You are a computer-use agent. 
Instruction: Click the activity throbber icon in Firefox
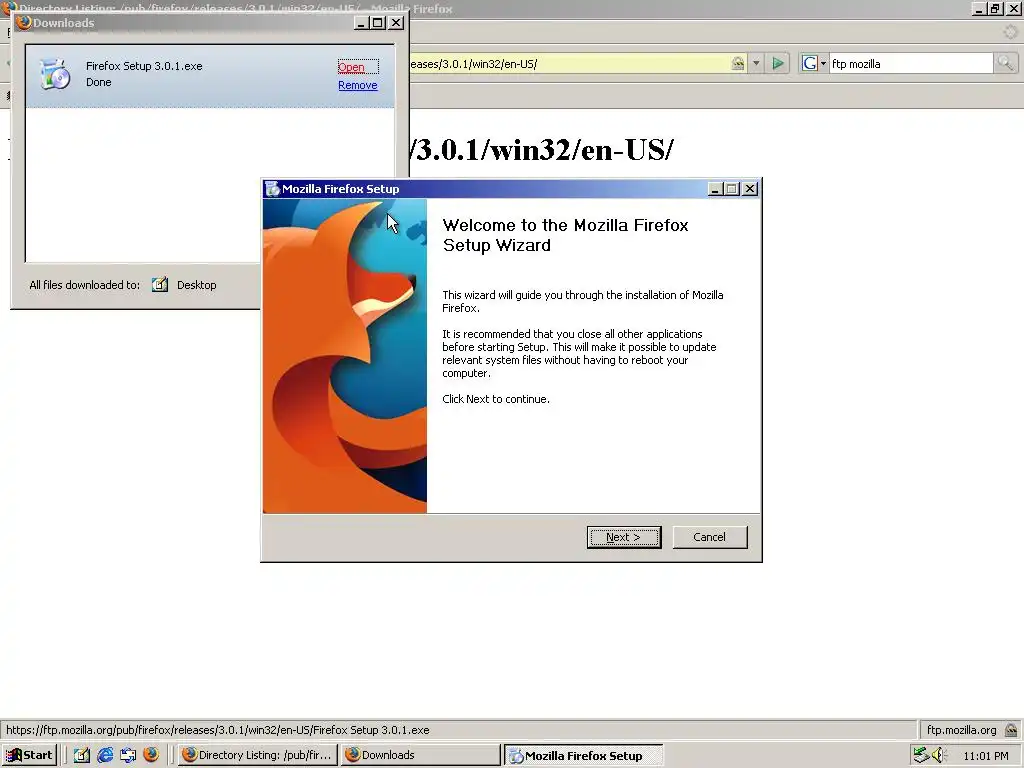1010,31
